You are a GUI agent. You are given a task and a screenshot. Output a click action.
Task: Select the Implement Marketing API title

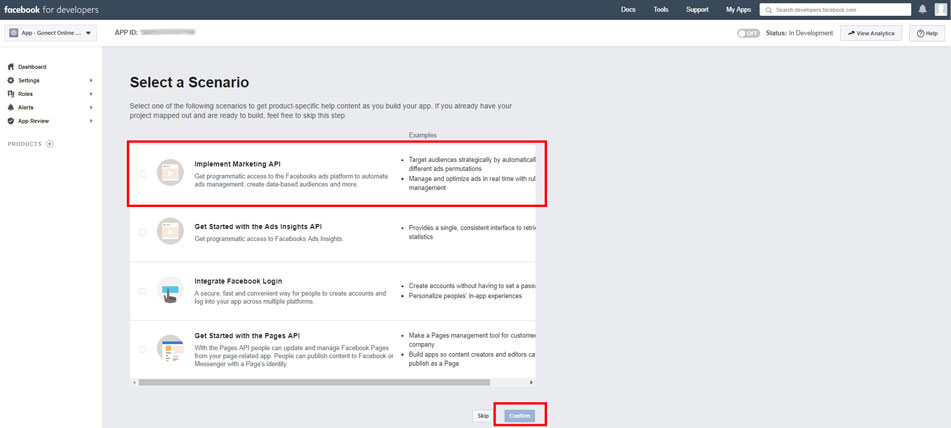click(238, 164)
